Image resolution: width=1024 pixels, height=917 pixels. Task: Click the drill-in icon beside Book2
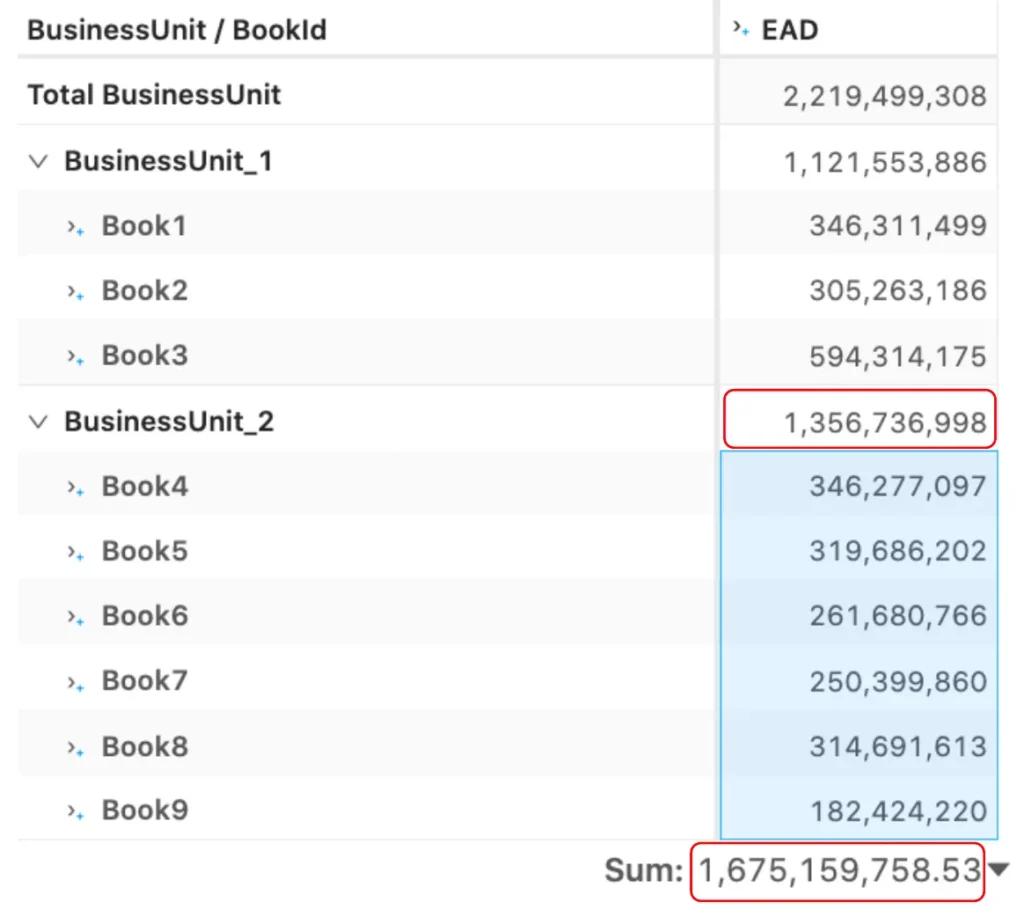pyautogui.click(x=76, y=293)
